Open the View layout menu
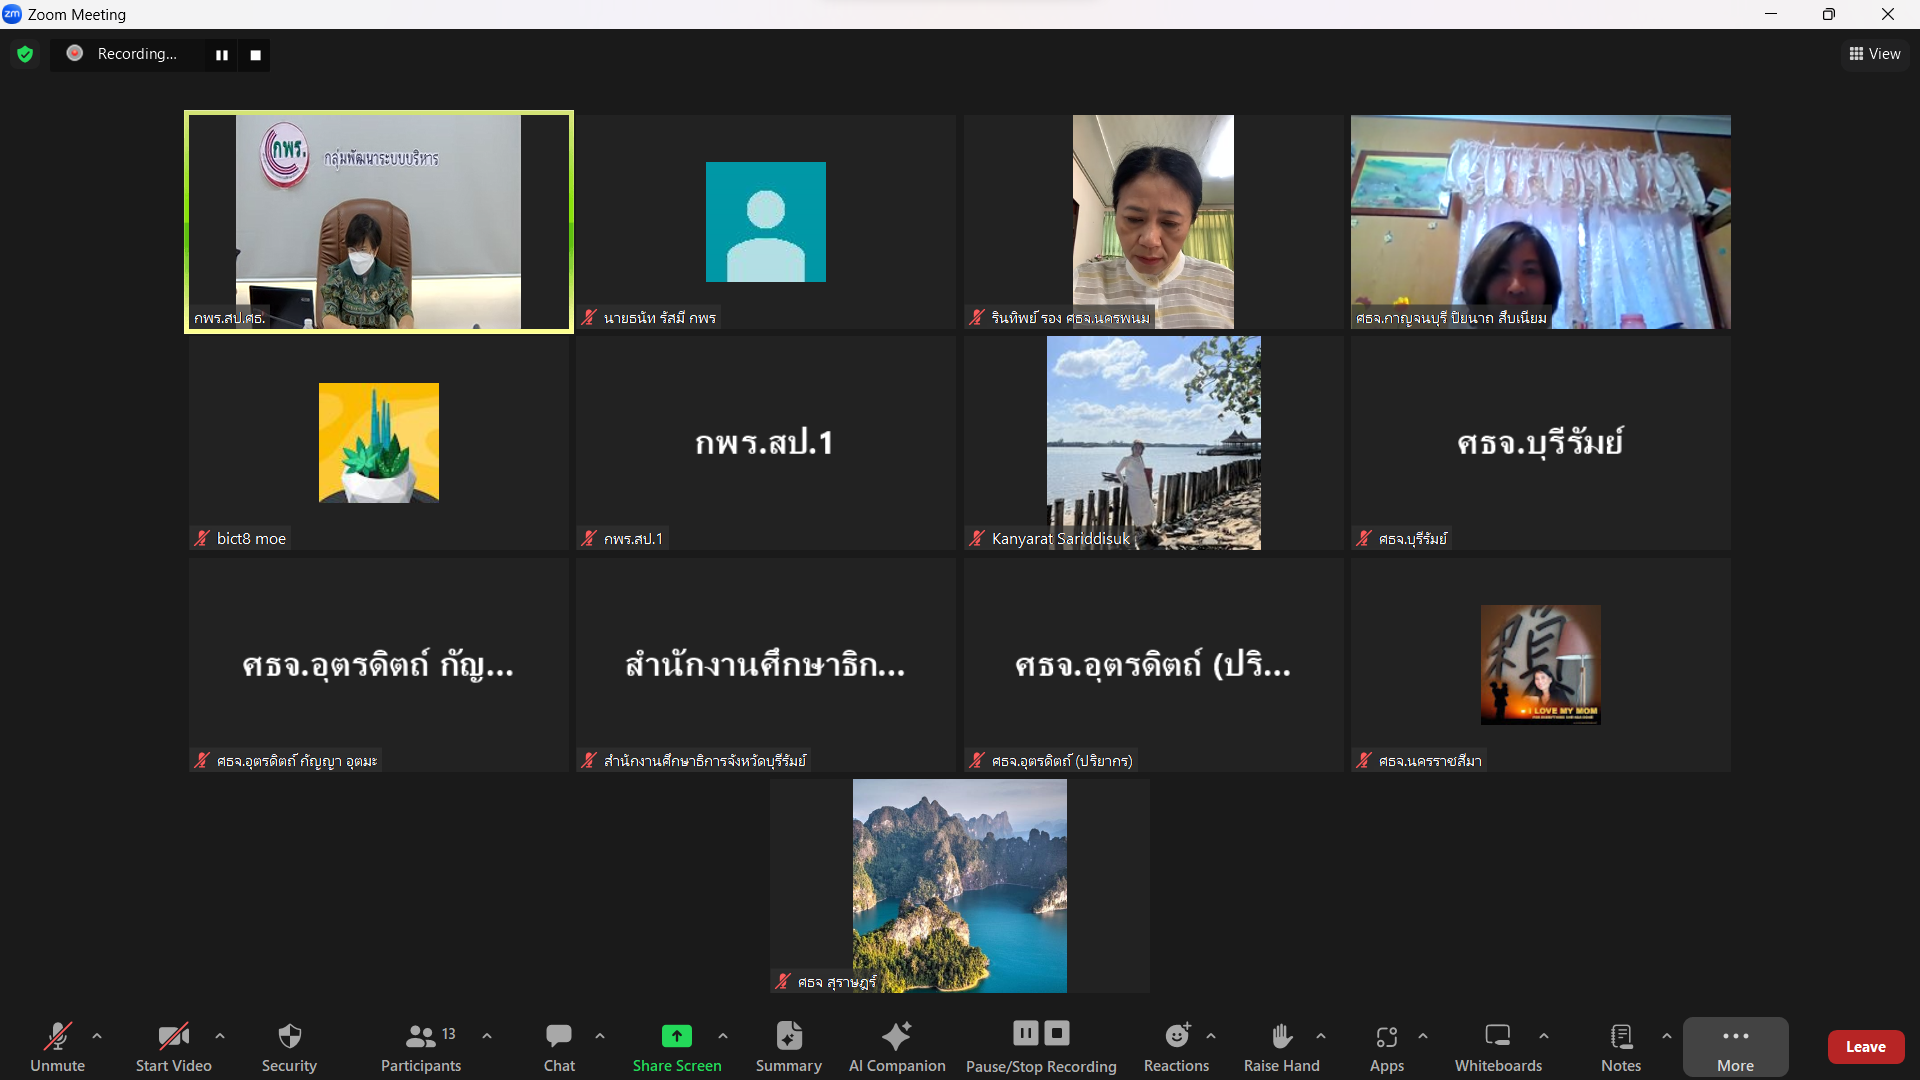This screenshot has height=1080, width=1920. pyautogui.click(x=1875, y=54)
